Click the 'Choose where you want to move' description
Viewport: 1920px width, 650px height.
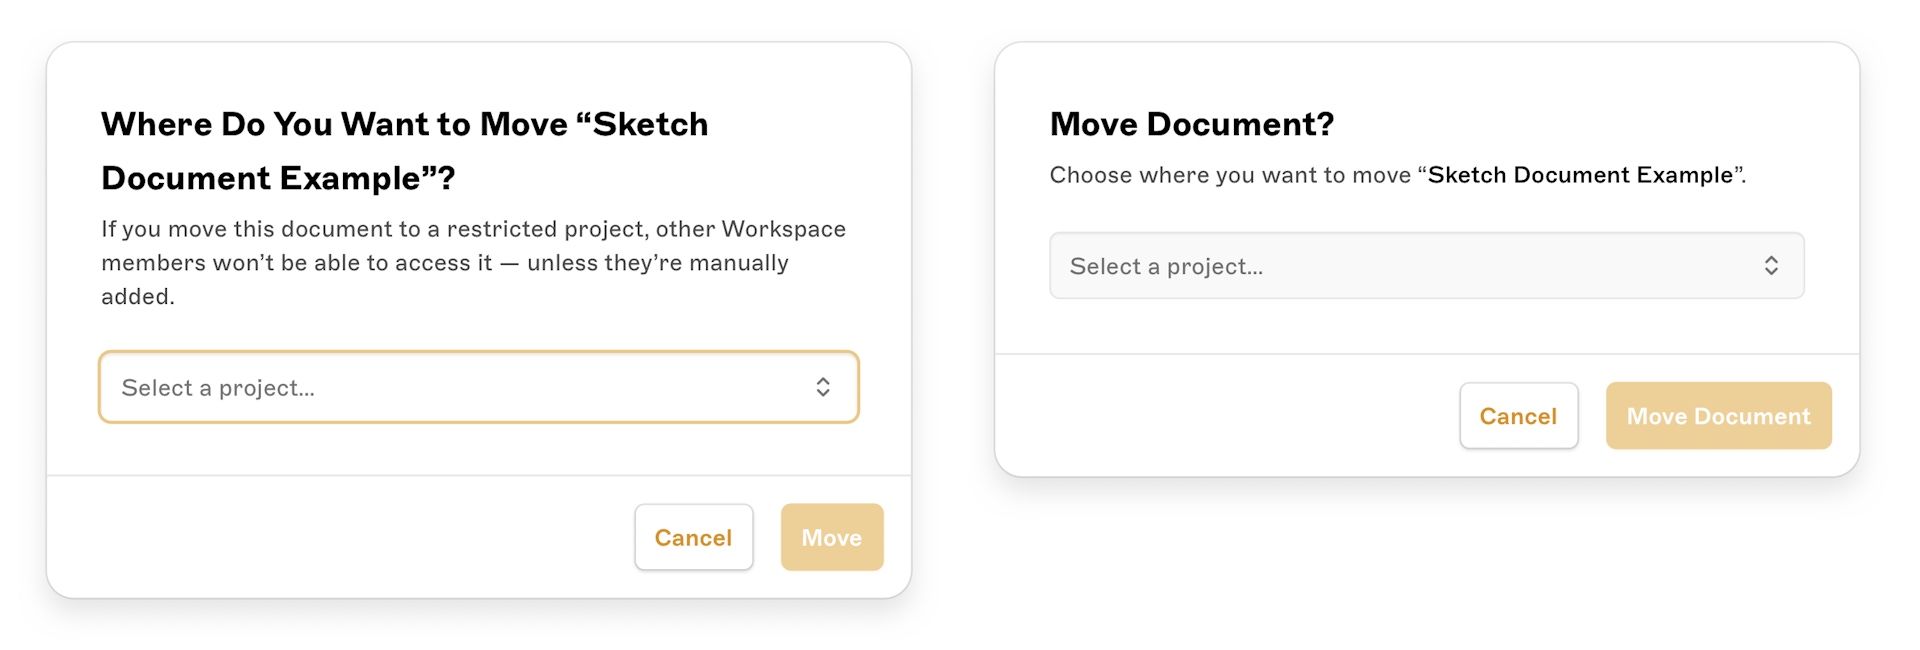click(x=1398, y=175)
